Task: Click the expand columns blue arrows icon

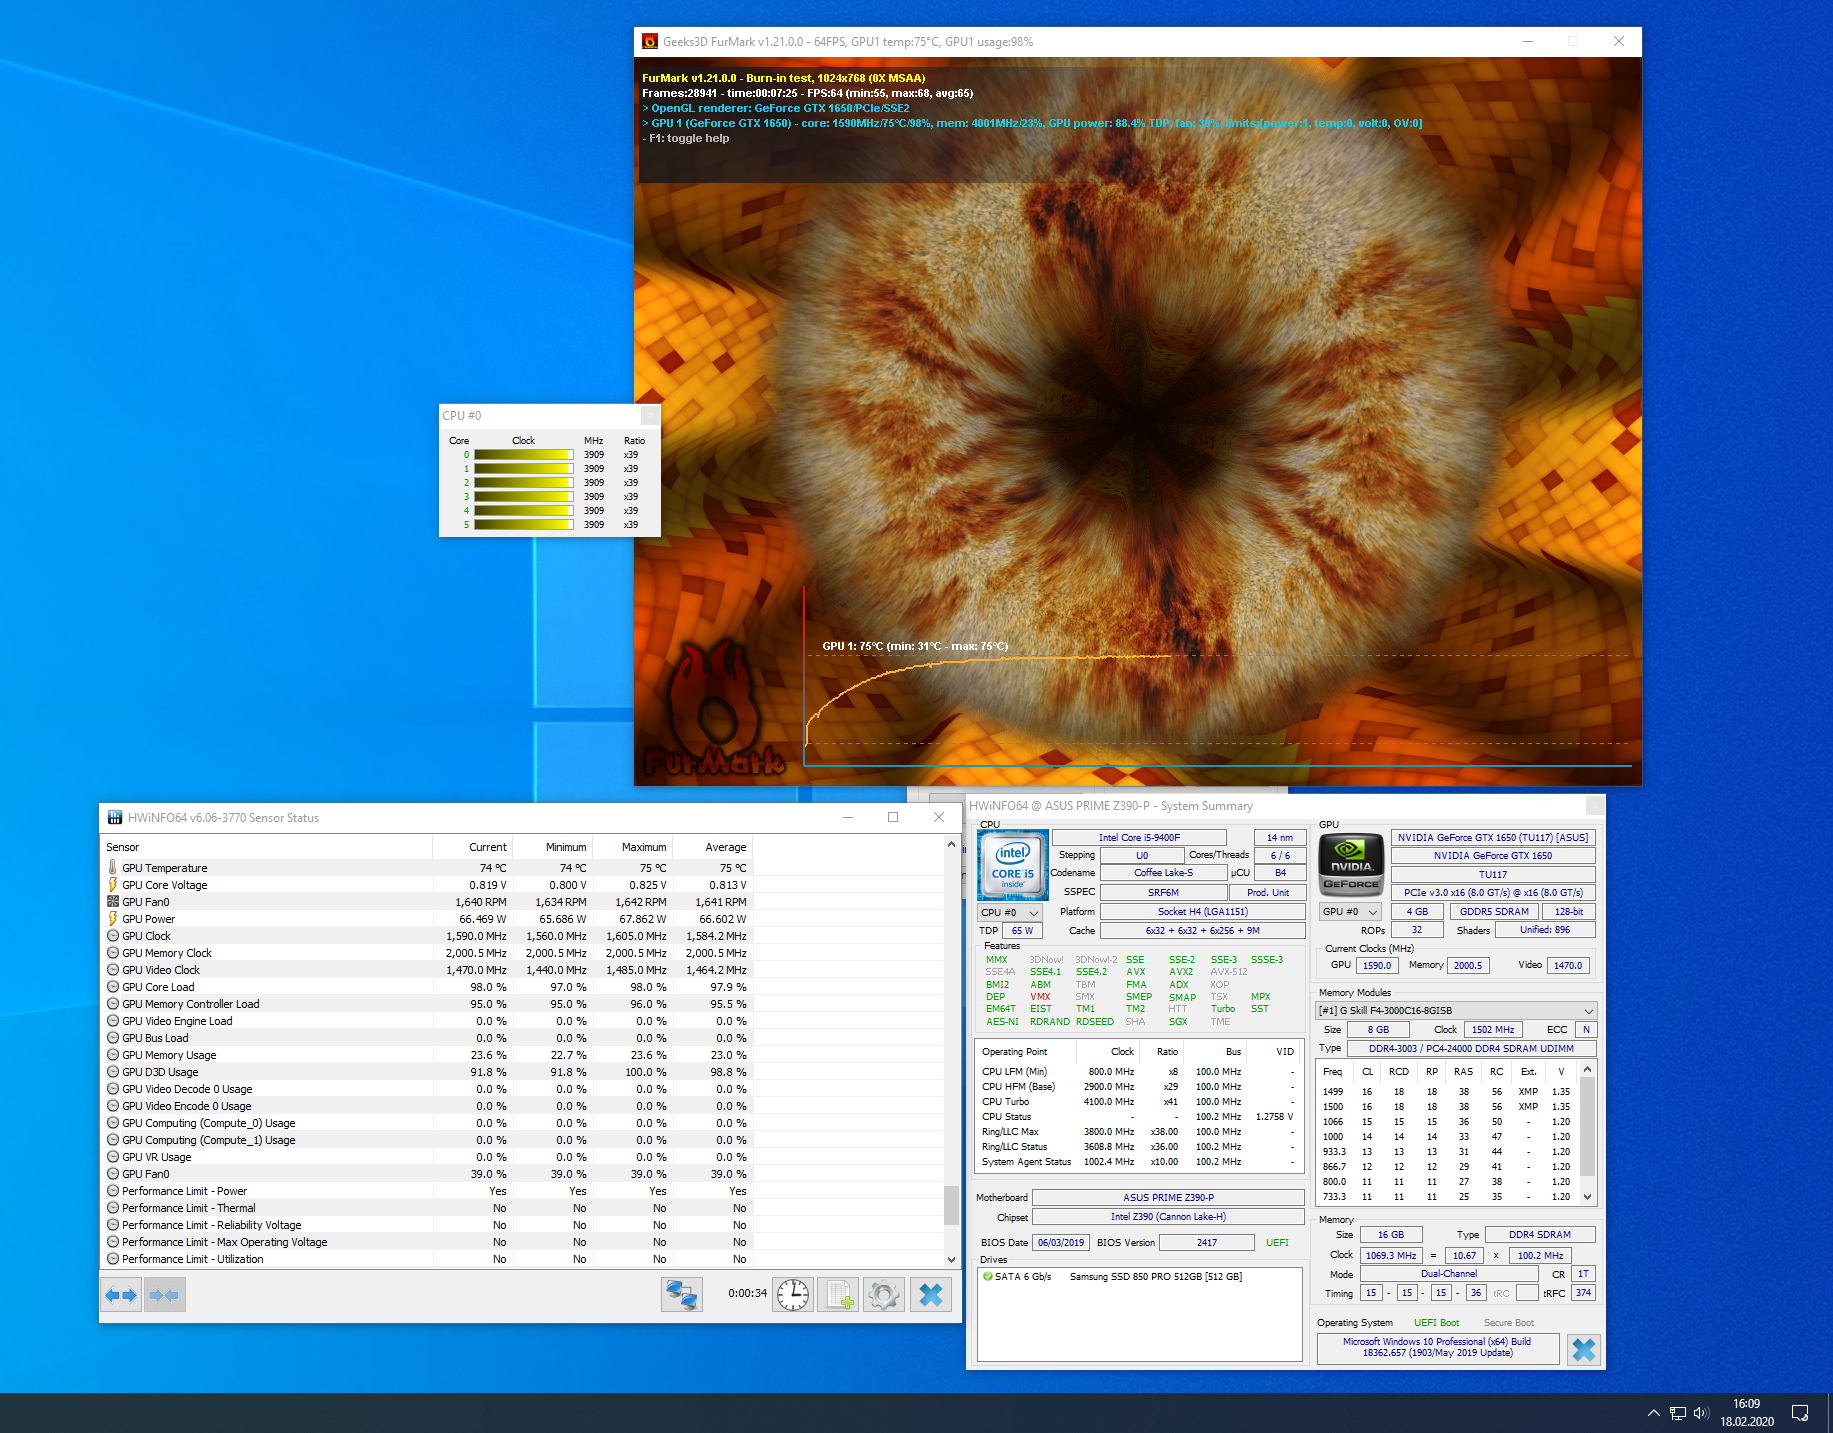Action: click(x=121, y=1295)
